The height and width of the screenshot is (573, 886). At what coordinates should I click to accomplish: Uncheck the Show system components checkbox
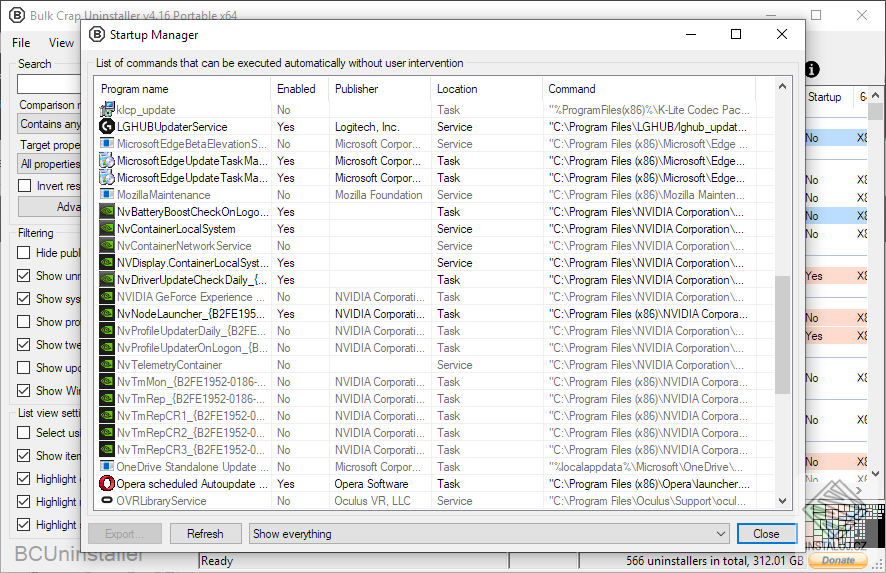[24, 298]
